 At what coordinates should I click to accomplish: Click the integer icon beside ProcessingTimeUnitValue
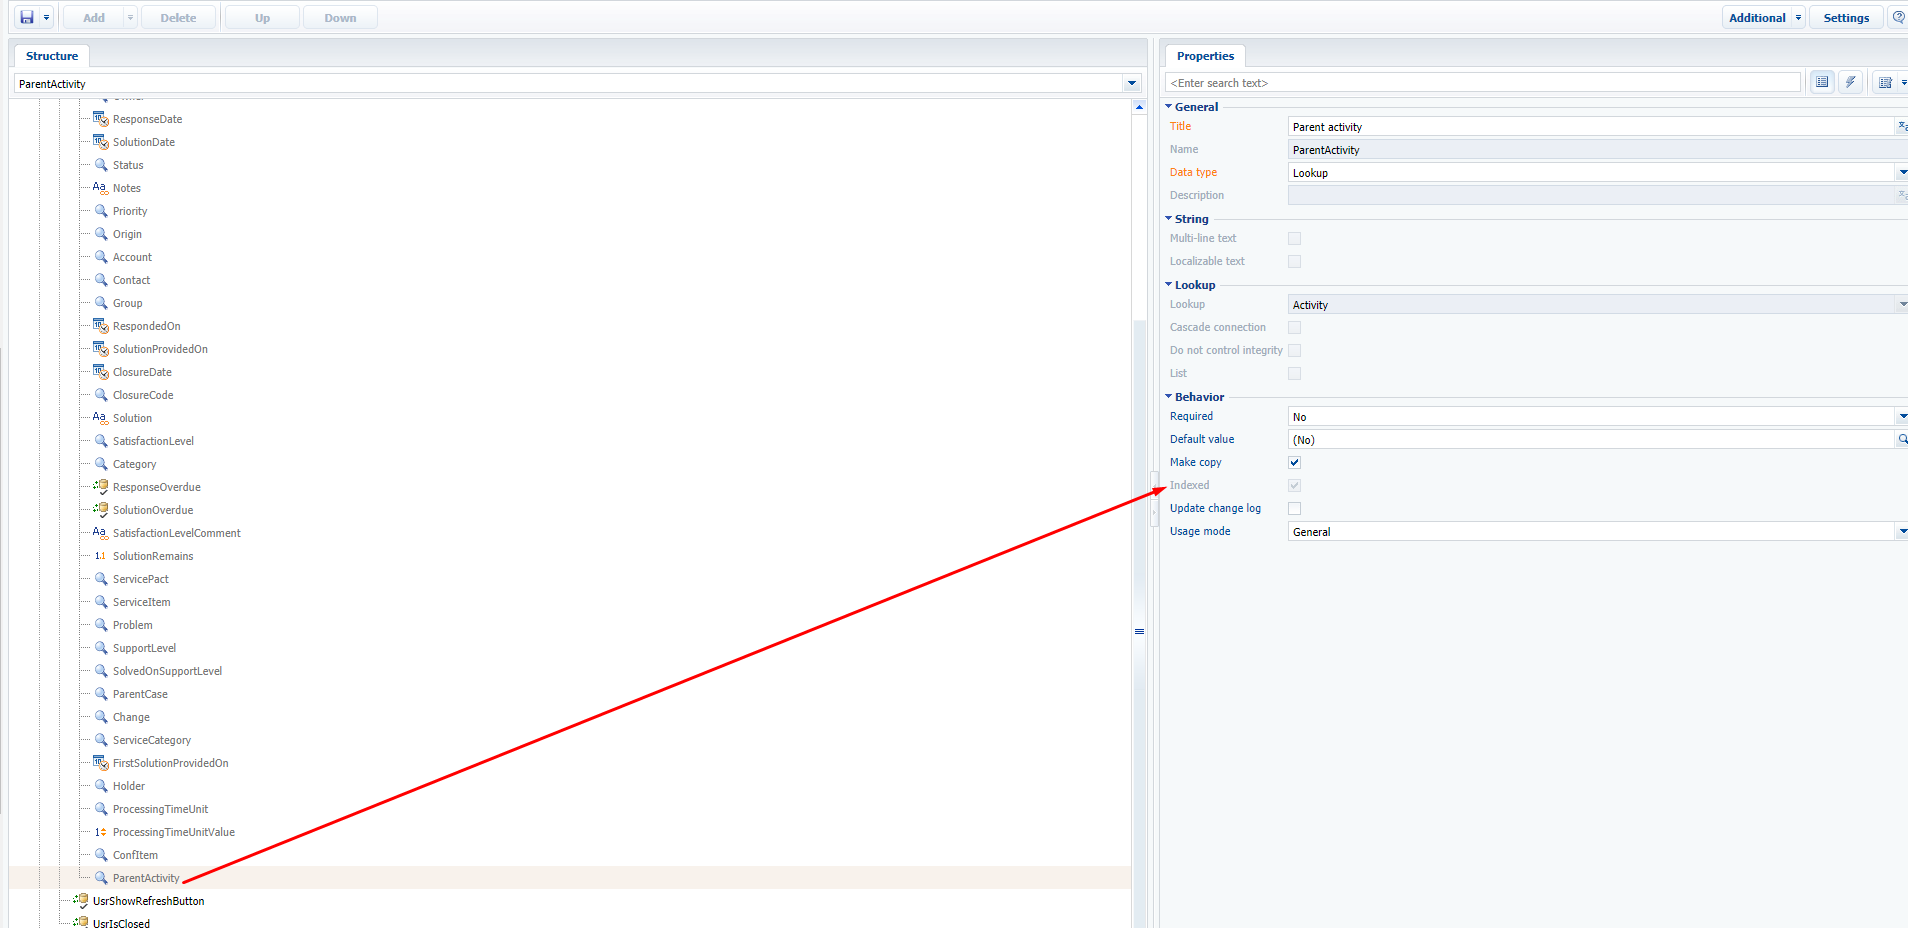click(x=101, y=832)
